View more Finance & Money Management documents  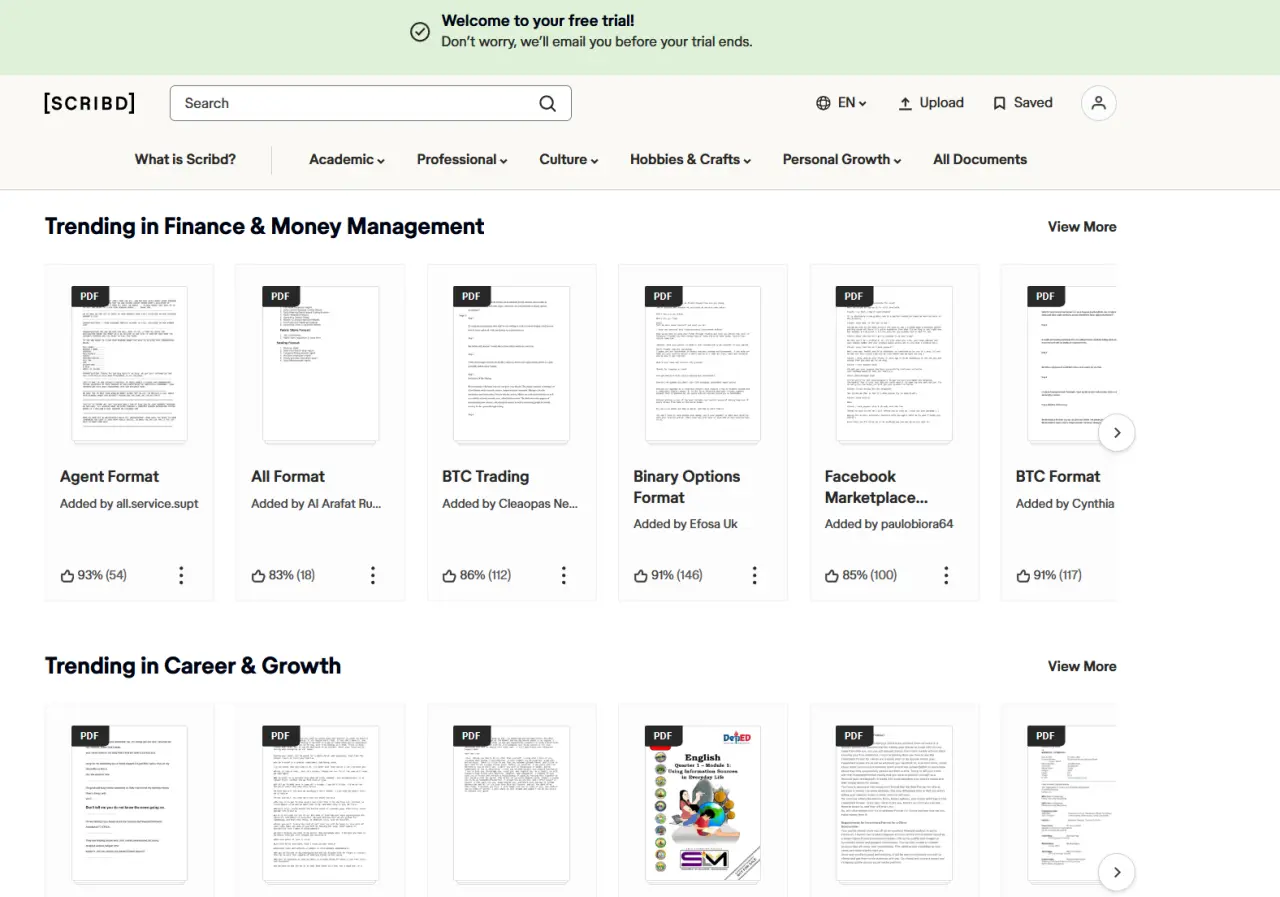click(x=1082, y=227)
